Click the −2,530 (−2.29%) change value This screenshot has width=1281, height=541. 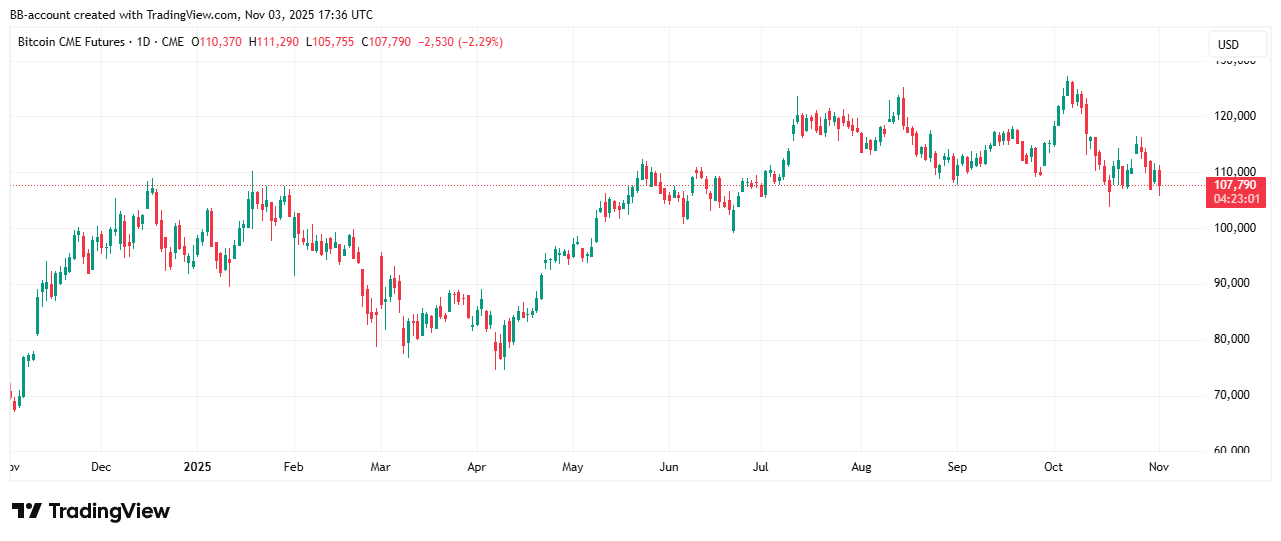coord(462,42)
